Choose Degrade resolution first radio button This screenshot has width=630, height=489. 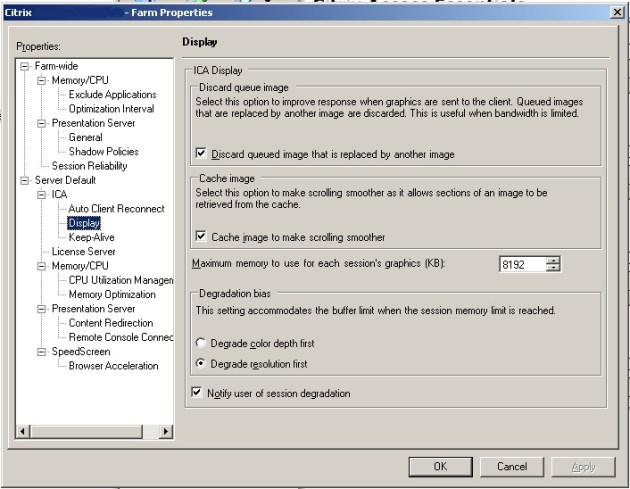click(x=203, y=362)
